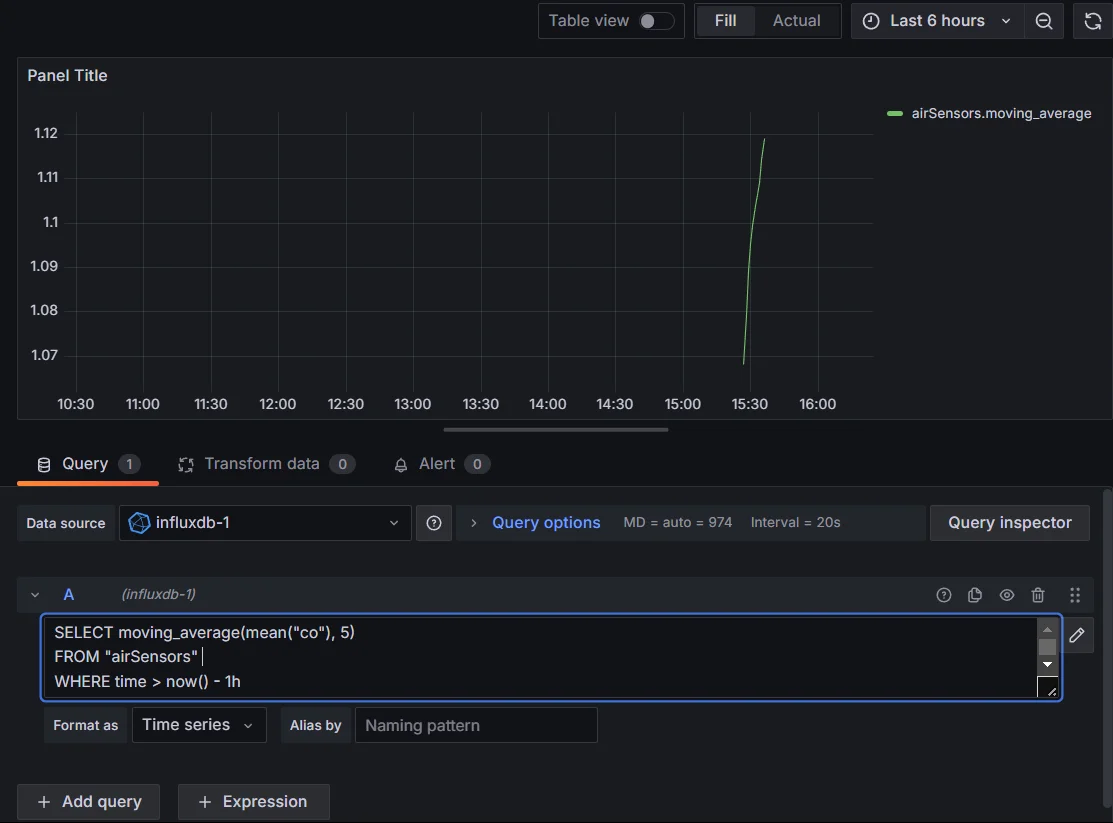Duplicate query A using the copy icon
This screenshot has width=1113, height=823.
point(975,595)
